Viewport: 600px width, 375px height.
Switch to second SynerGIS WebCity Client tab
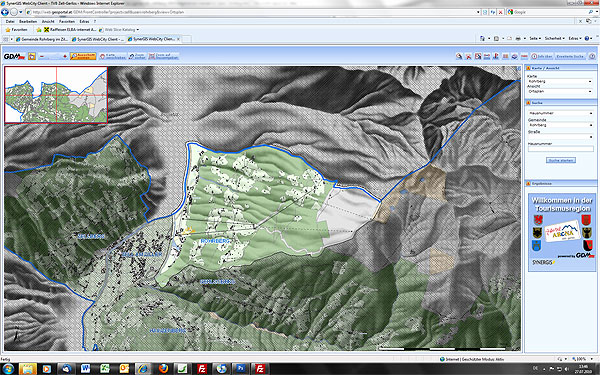(x=98, y=39)
